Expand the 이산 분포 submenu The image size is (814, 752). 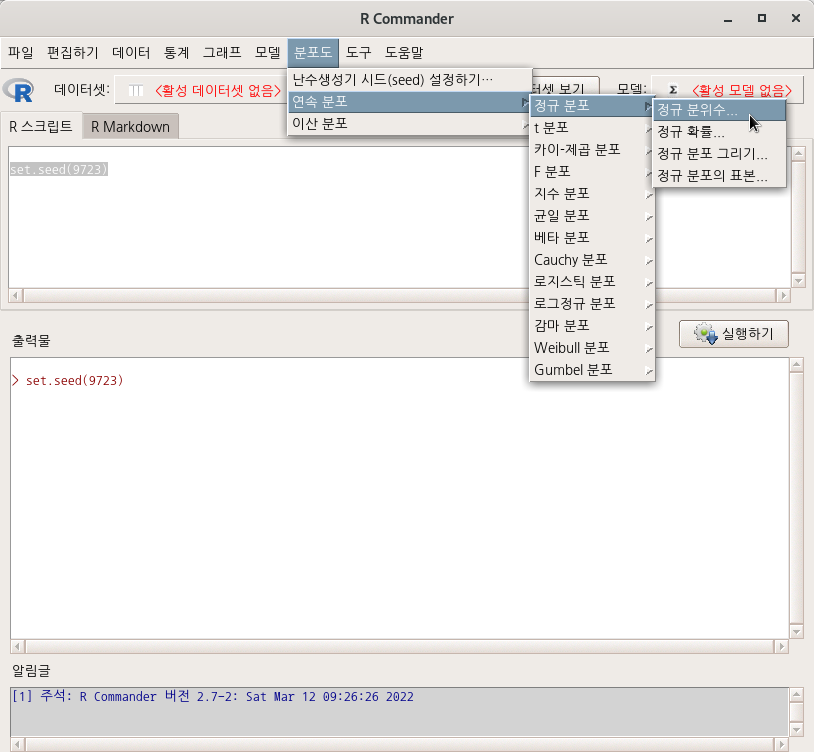coord(410,124)
